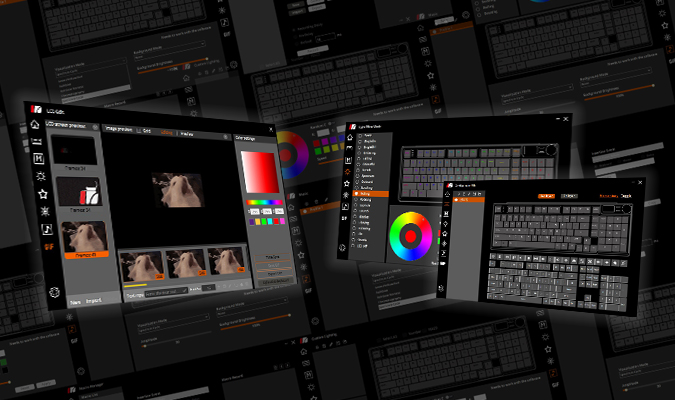Open music note icon in LCD Editor sidebar
Image resolution: width=675 pixels, height=400 pixels.
pyautogui.click(x=46, y=229)
